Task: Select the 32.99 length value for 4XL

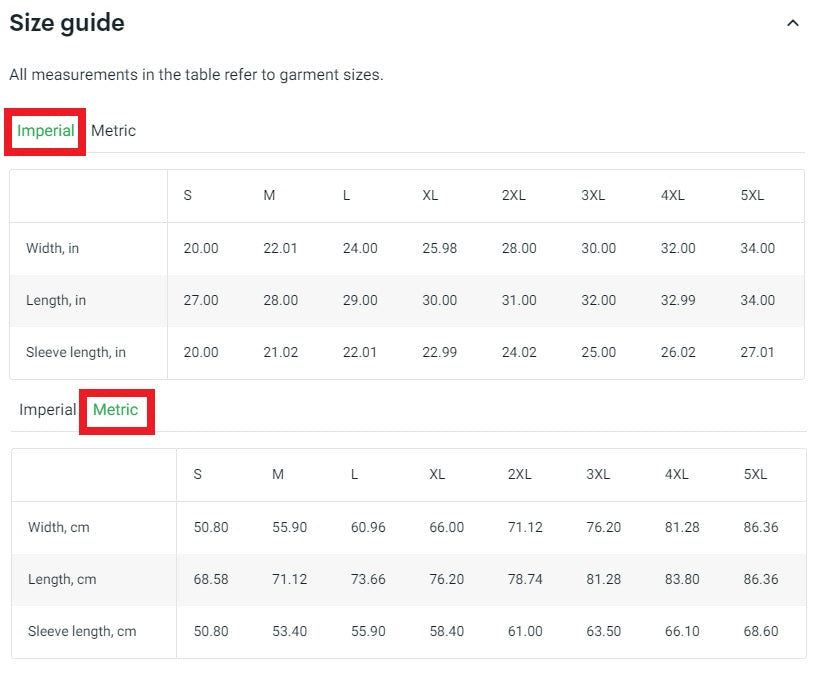Action: click(x=678, y=300)
